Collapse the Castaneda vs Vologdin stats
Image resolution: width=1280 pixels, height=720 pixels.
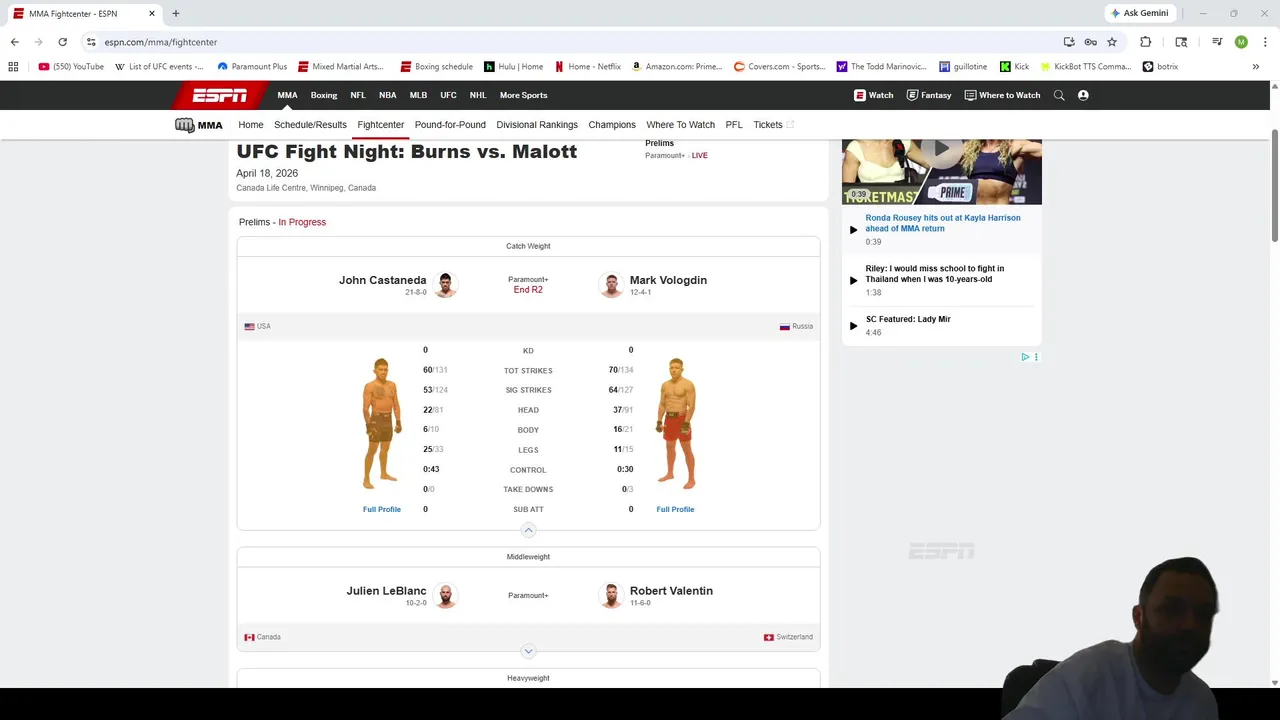tap(528, 530)
